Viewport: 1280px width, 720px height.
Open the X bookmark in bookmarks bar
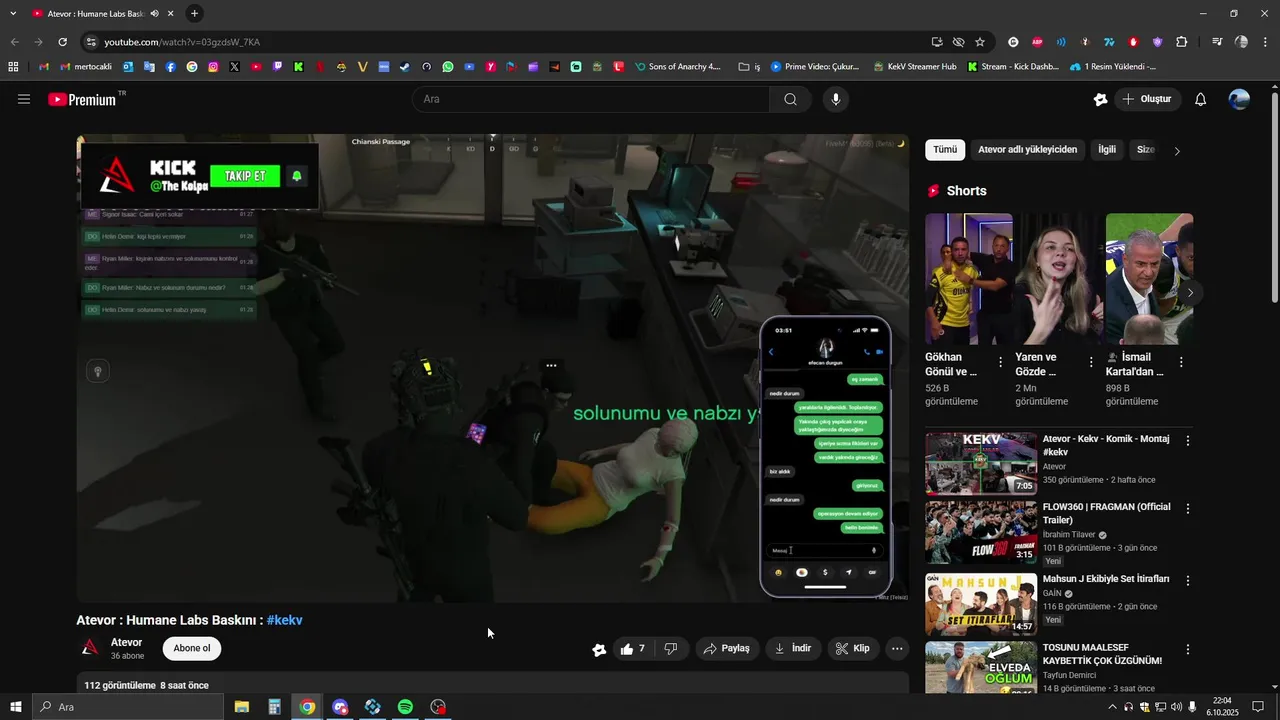pyautogui.click(x=235, y=67)
